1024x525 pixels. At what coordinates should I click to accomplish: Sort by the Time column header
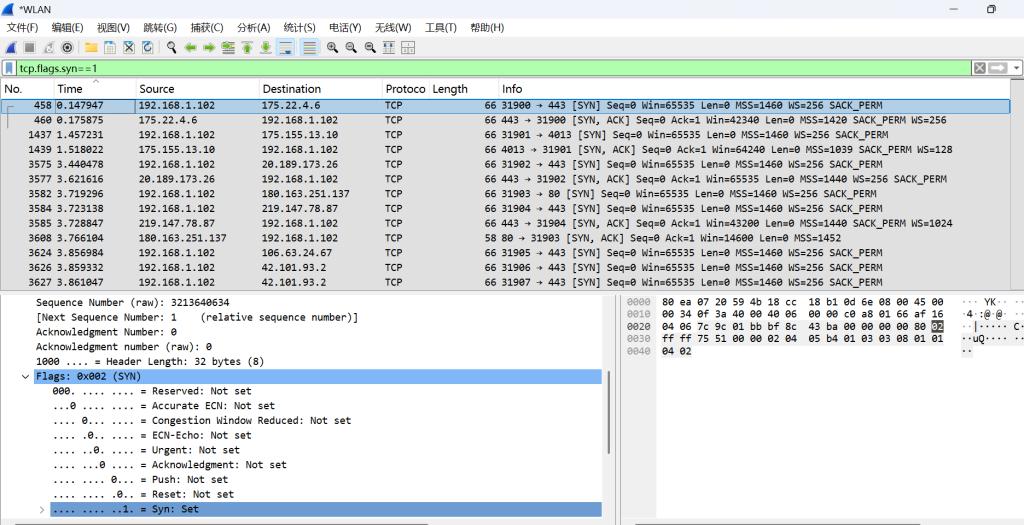click(95, 89)
